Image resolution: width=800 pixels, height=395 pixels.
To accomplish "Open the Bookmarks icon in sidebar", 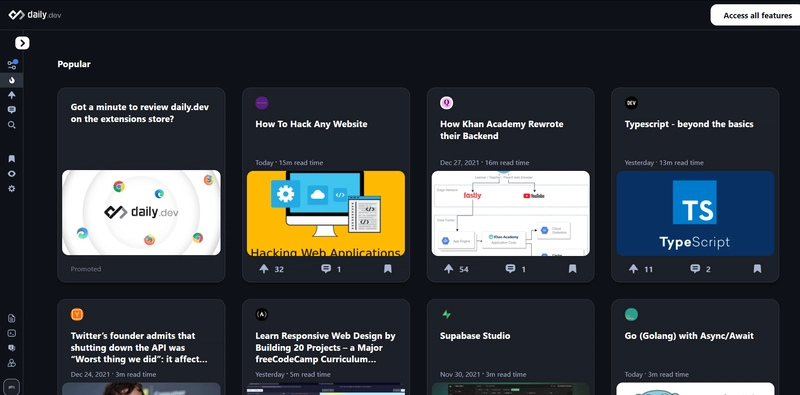I will coord(12,159).
